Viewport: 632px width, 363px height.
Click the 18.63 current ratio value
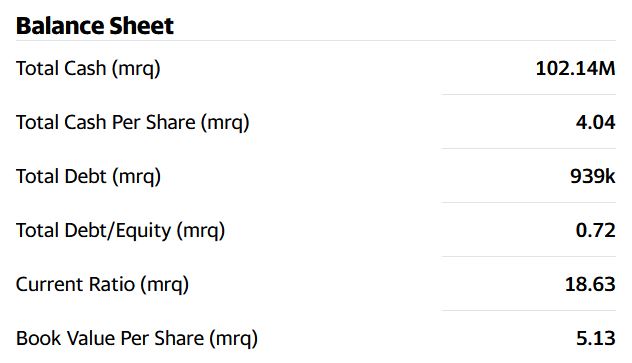590,284
